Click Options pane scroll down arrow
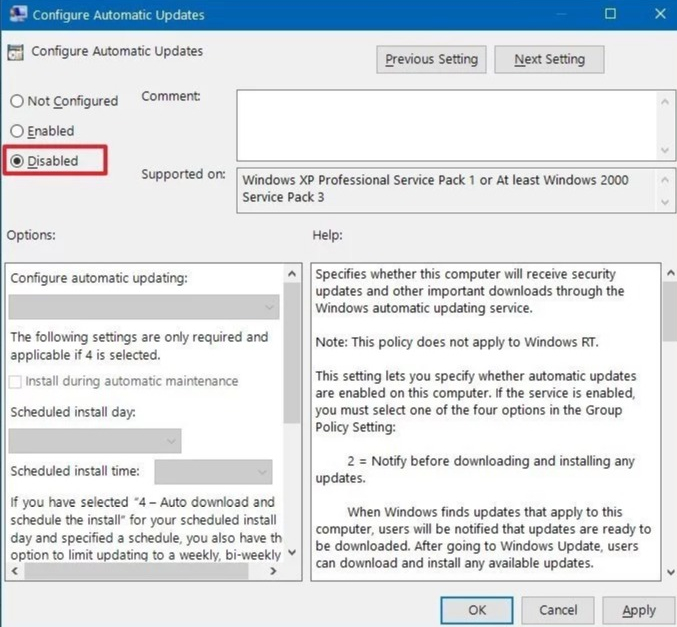 pos(292,552)
